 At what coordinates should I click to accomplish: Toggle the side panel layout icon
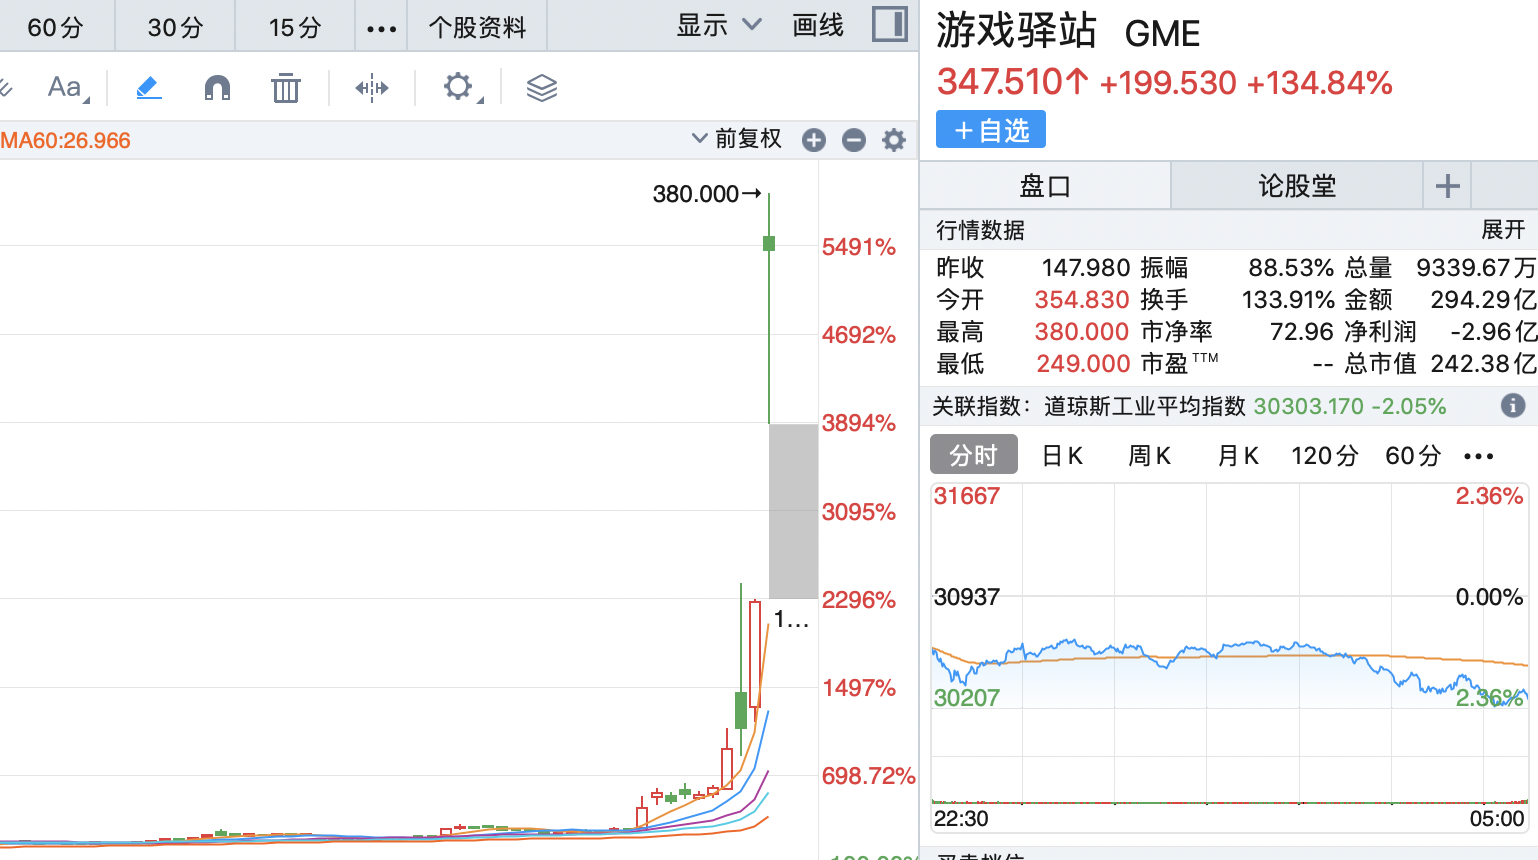890,25
